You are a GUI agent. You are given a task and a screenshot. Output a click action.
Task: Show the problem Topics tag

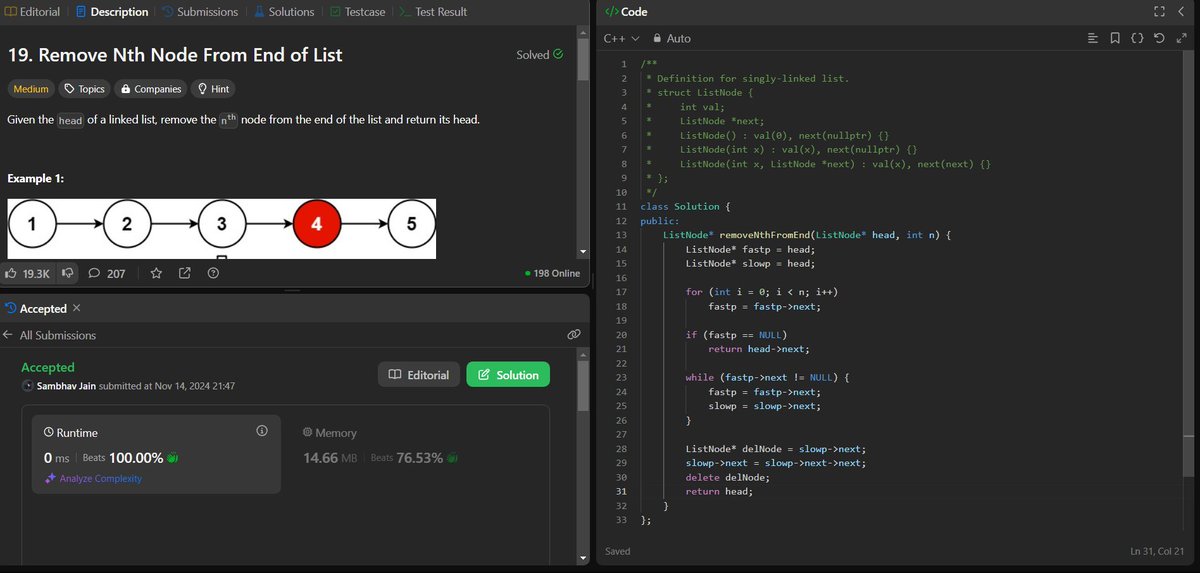coord(84,89)
